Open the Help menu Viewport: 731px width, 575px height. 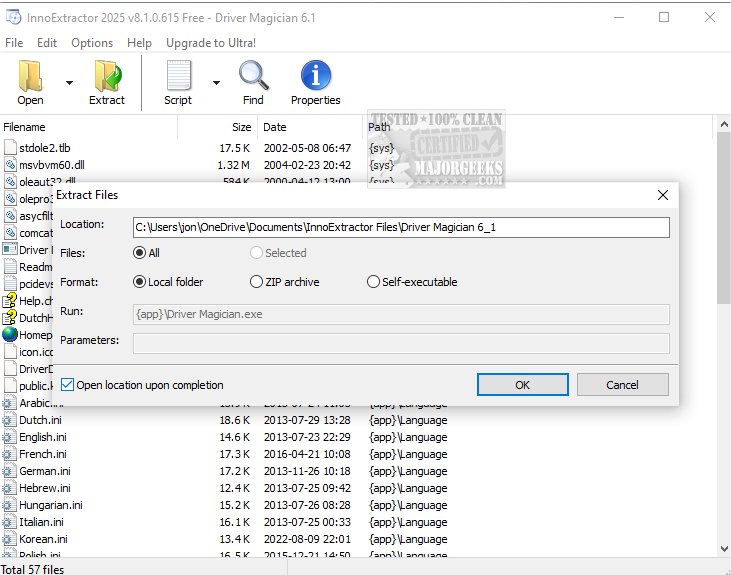tap(139, 43)
